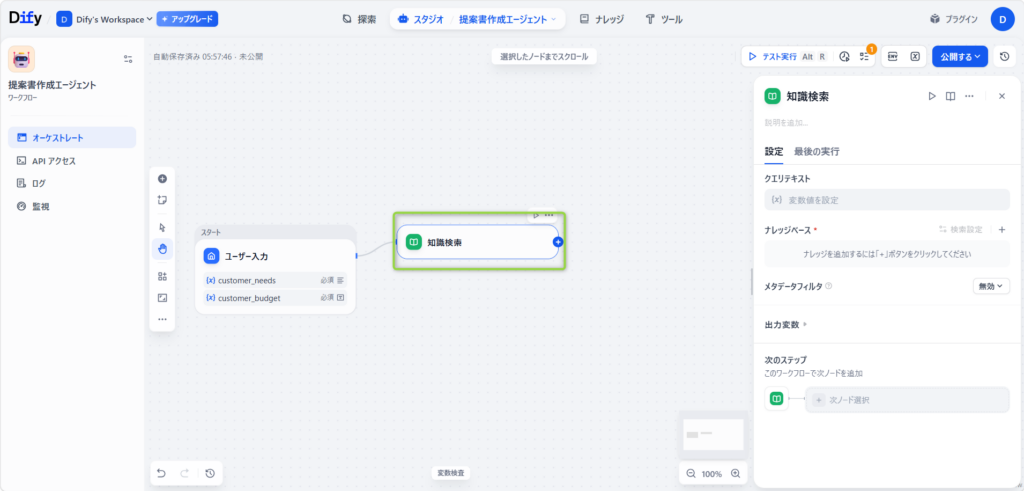Switch to the 最後の実行 tab
This screenshot has height=491, width=1024.
(x=816, y=151)
